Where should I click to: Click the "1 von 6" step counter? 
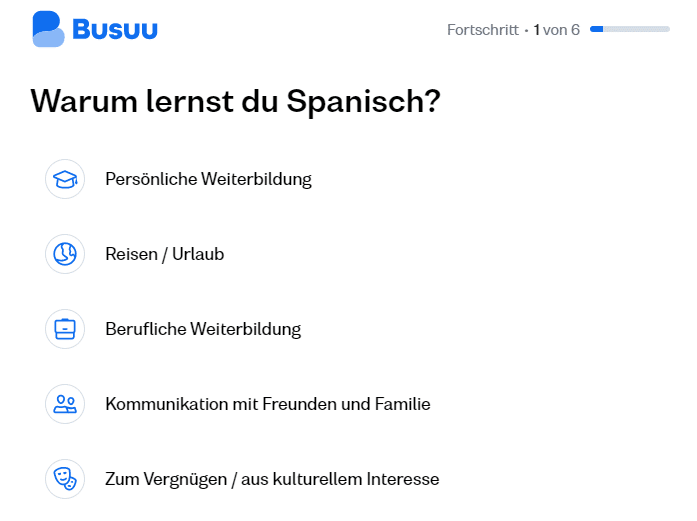[x=556, y=30]
